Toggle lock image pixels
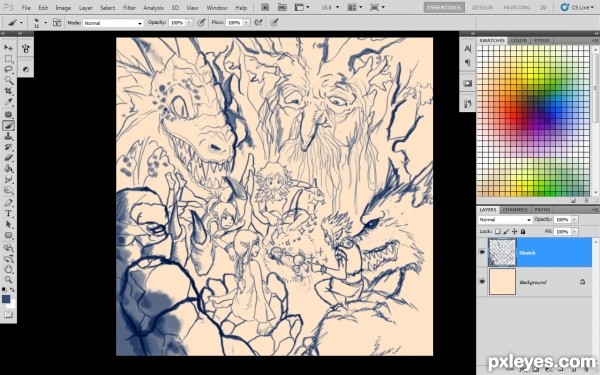Screen dimensions: 600x375 pos(506,232)
